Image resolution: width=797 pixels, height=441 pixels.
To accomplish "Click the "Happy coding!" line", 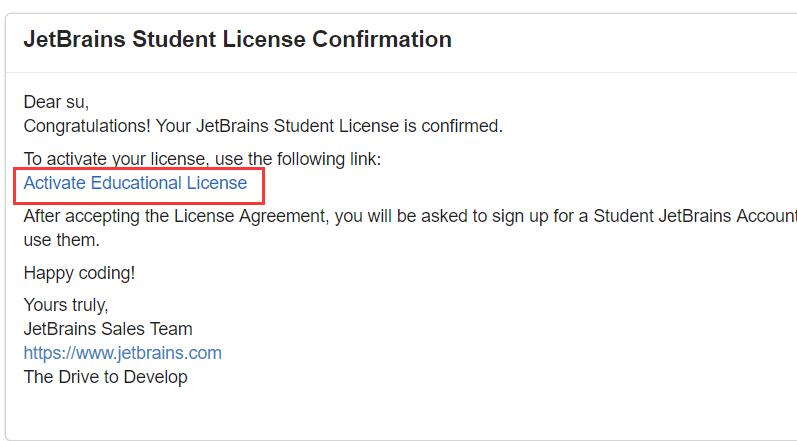I will coord(78,273).
